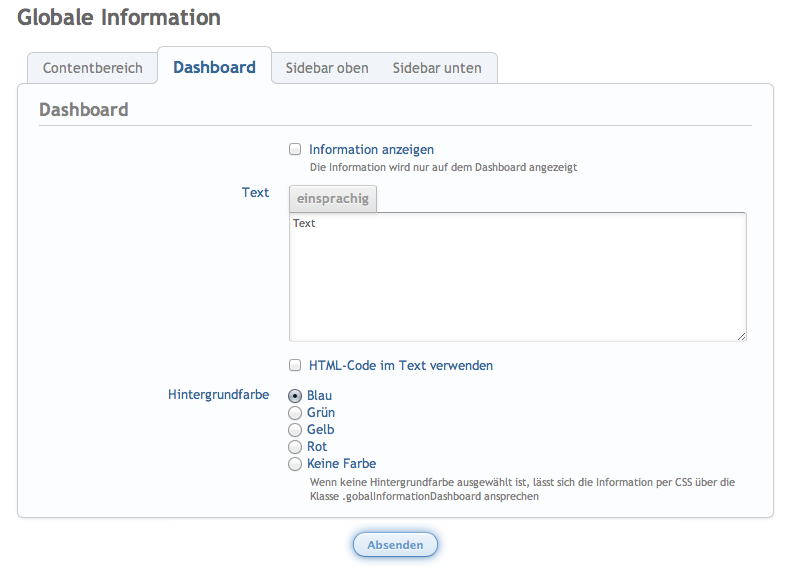Click the Information anzeigen label text
800x579 pixels.
click(x=371, y=149)
